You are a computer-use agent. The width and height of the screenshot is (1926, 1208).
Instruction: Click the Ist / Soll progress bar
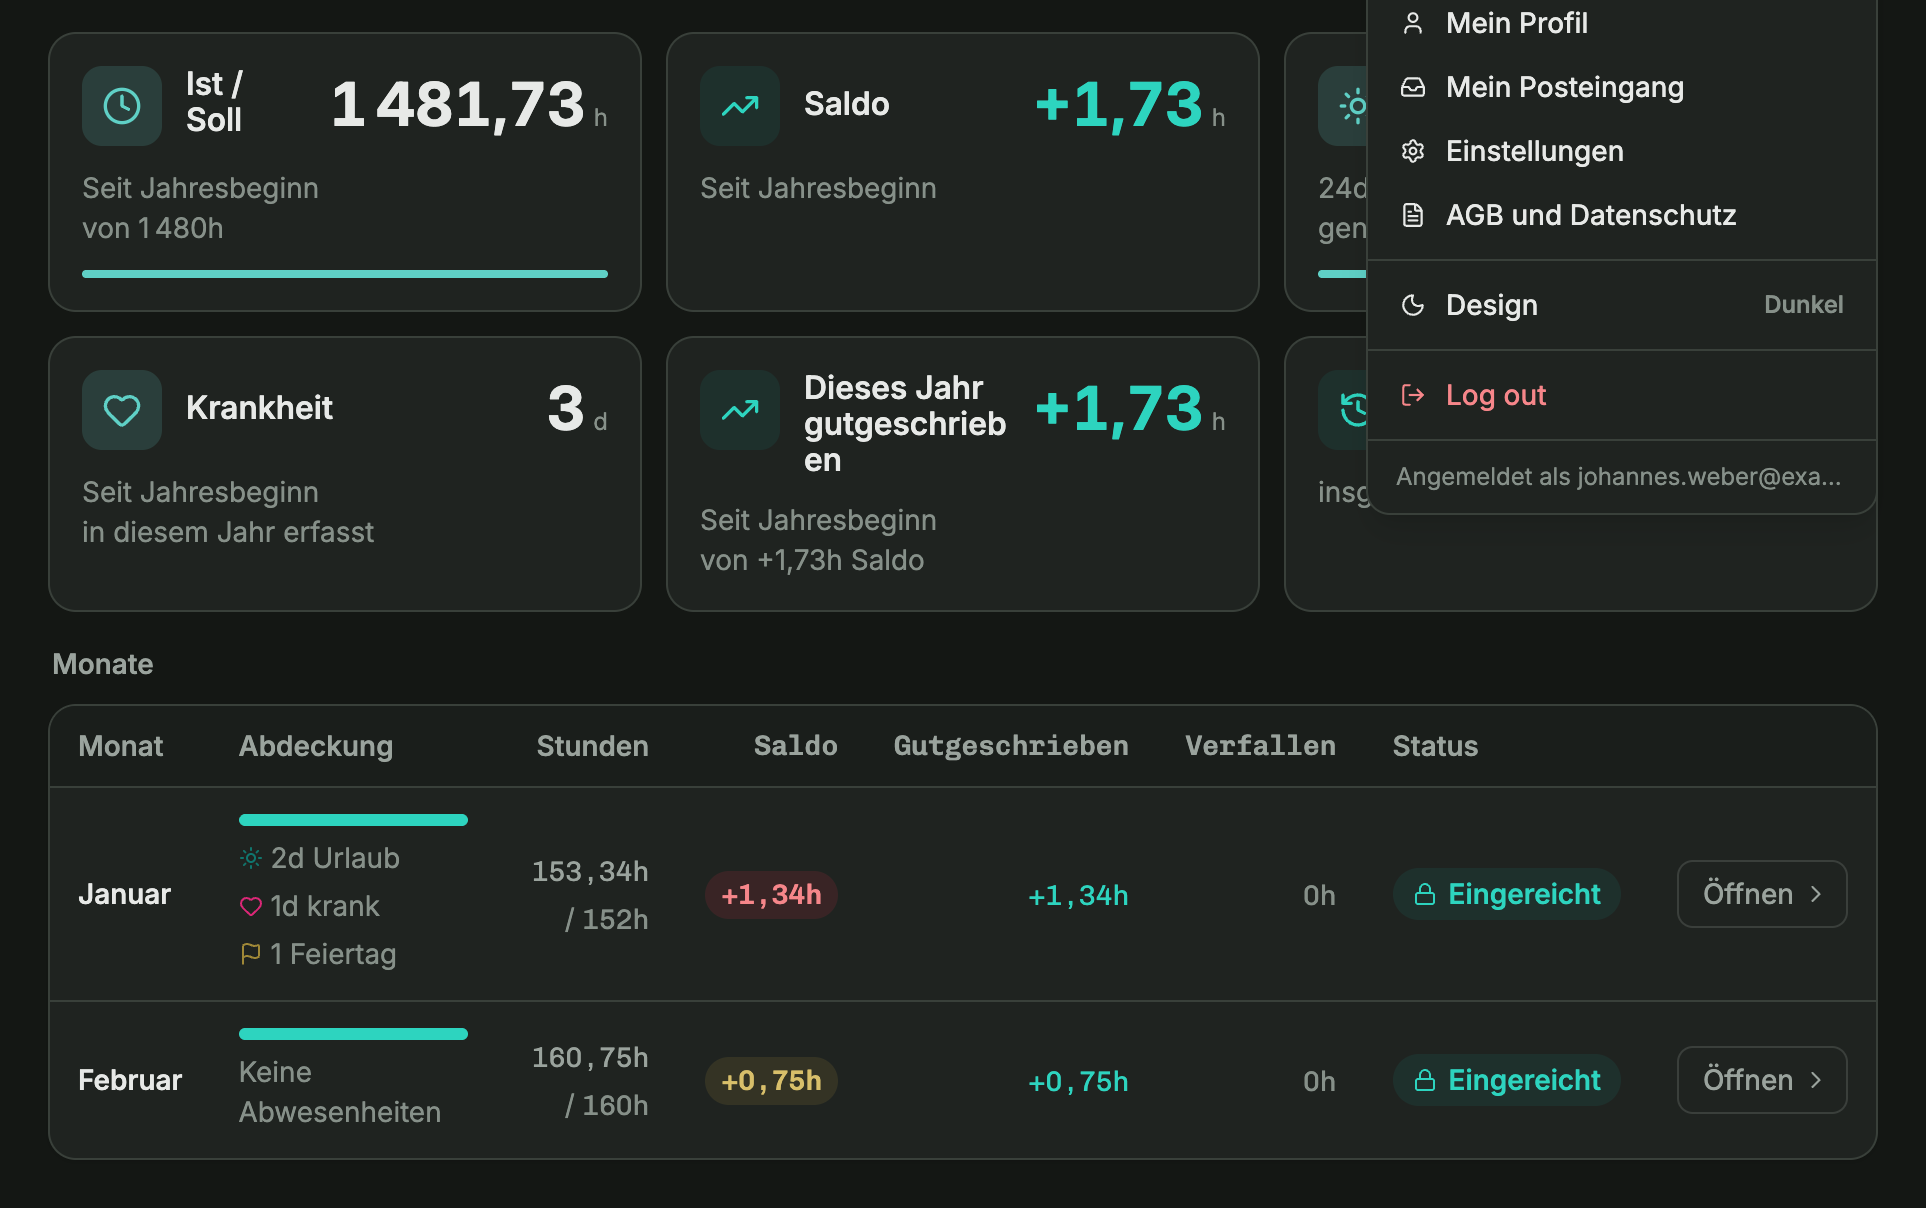coord(345,273)
